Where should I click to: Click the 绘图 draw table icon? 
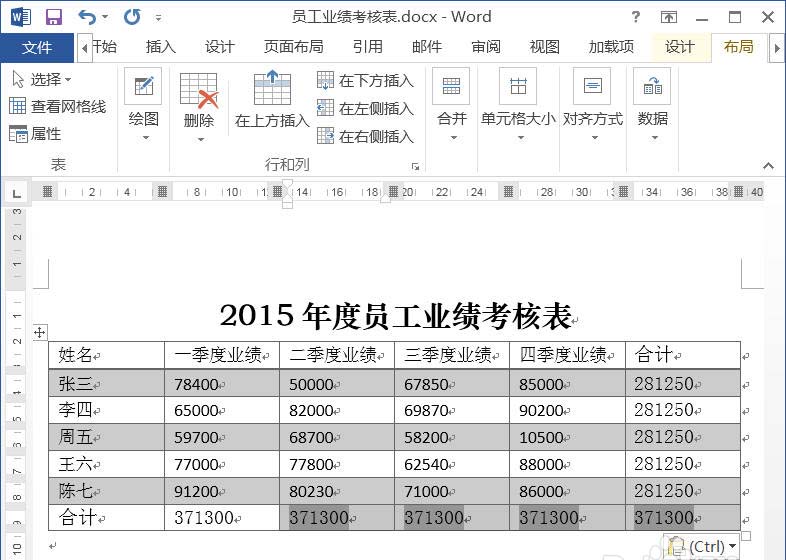click(x=143, y=86)
